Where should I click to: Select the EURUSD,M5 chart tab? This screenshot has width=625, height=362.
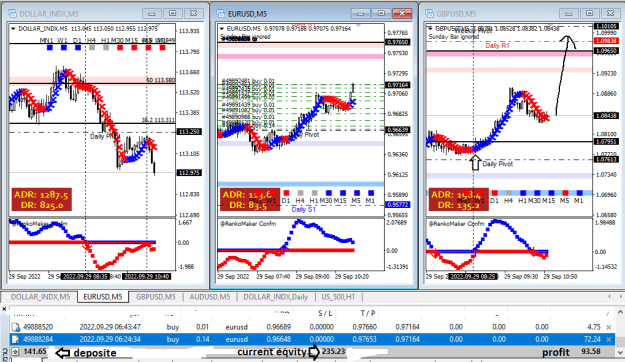pos(103,297)
